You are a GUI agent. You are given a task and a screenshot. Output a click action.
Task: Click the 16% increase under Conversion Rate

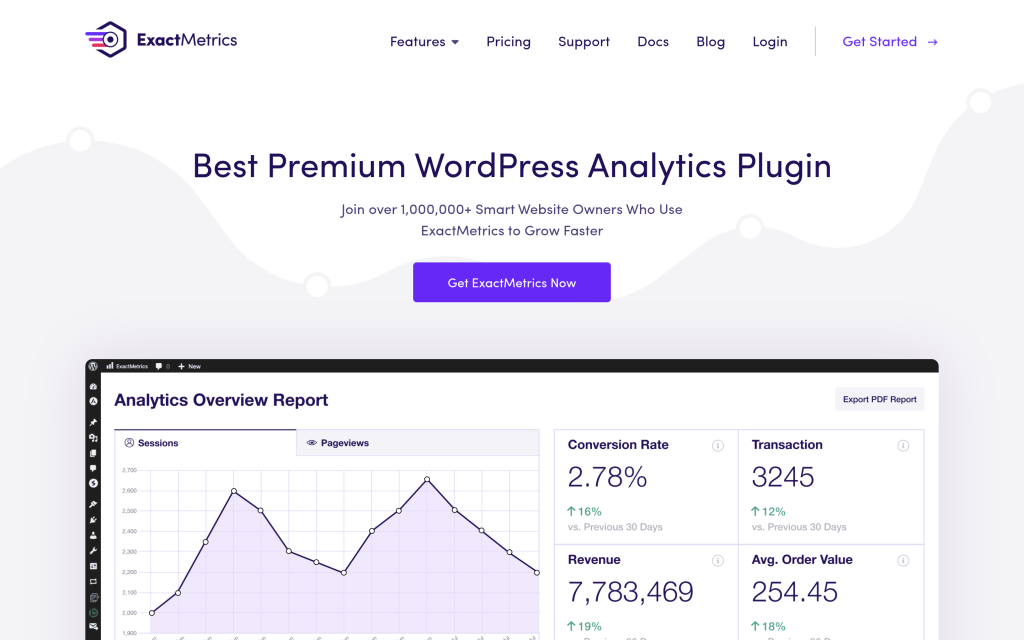click(584, 511)
